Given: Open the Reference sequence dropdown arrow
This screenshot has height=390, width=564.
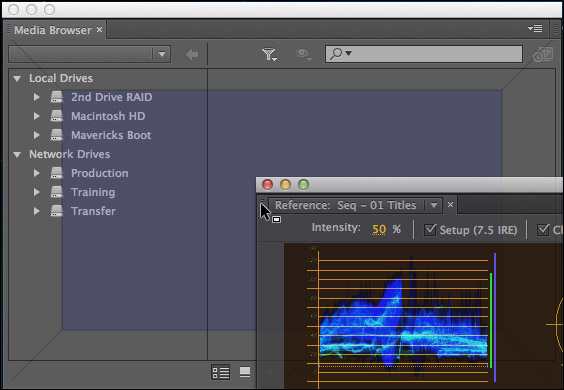Looking at the screenshot, I should pos(434,205).
